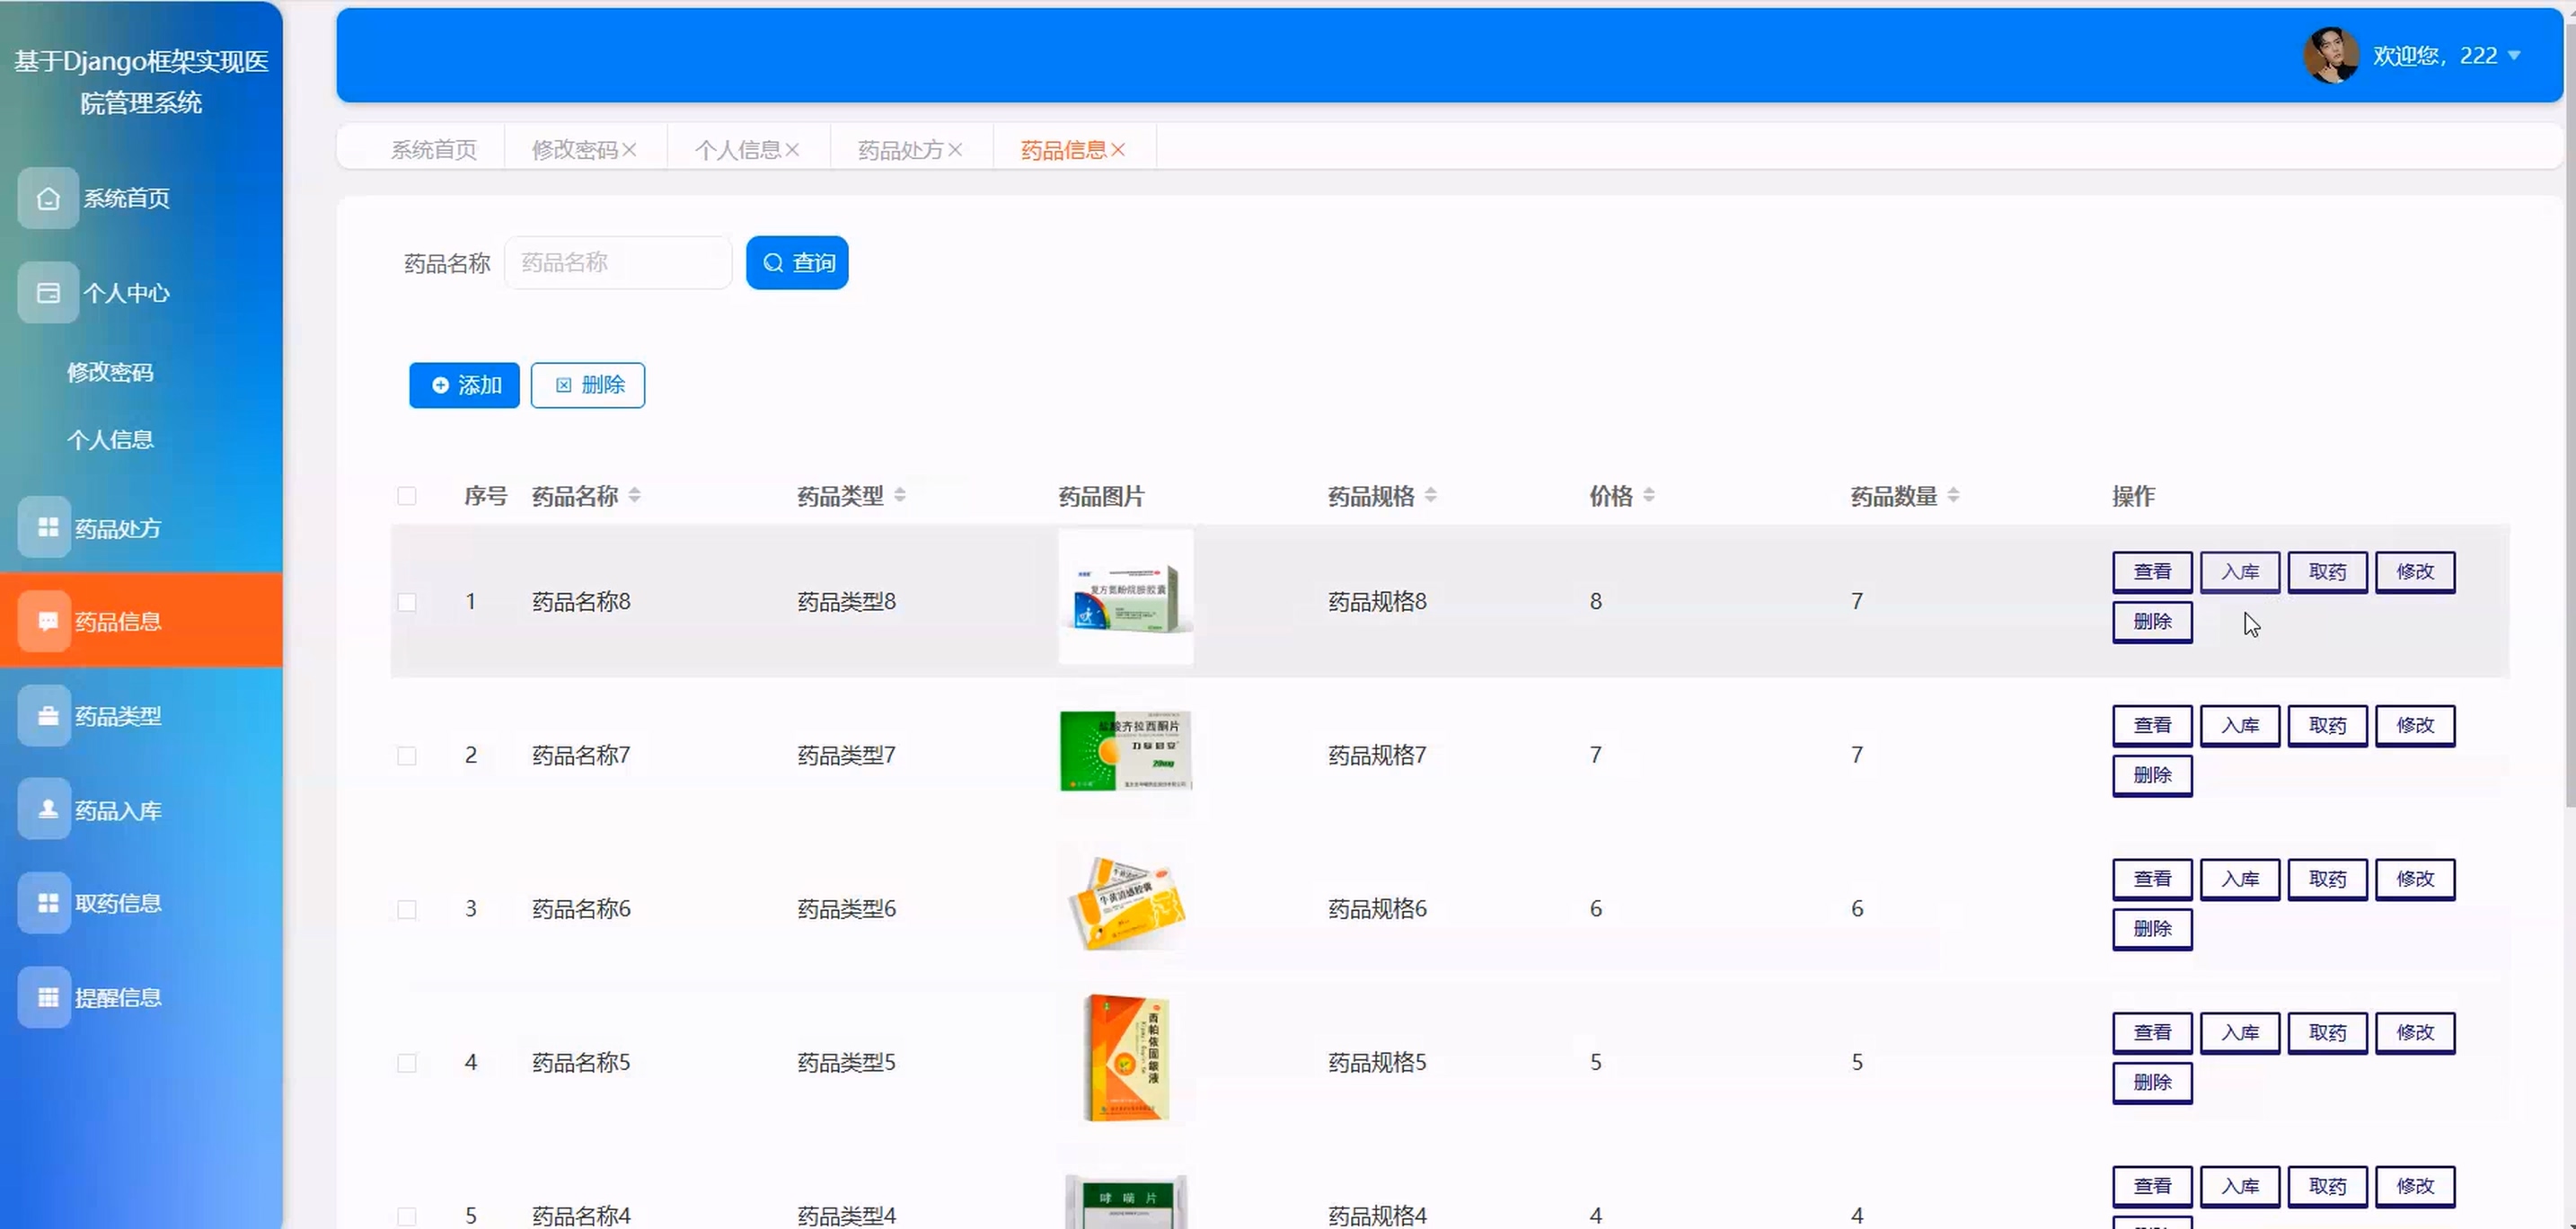Viewport: 2576px width, 1229px height.
Task: Sort by 药品名称 column arrows
Action: (634, 496)
